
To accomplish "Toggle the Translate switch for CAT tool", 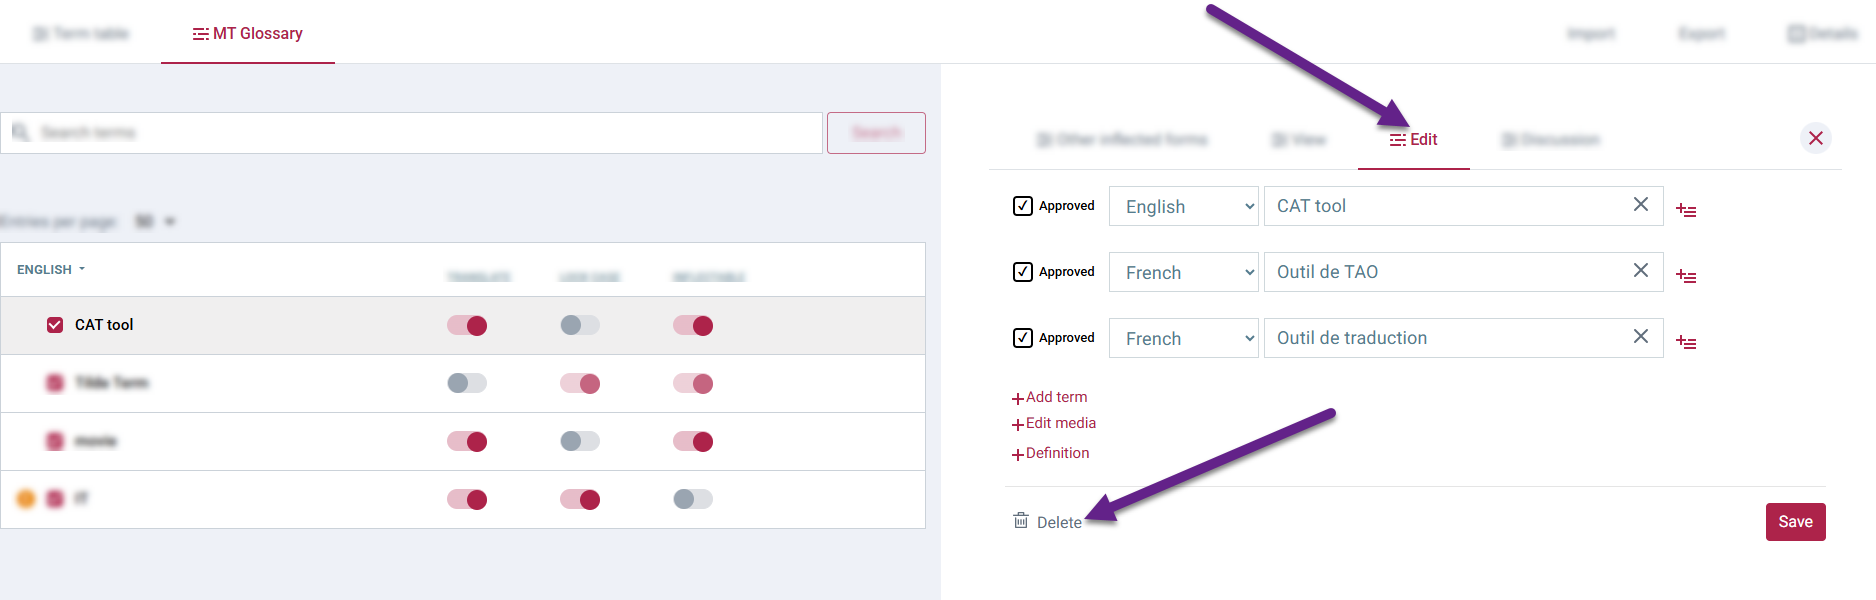I will 467,325.
